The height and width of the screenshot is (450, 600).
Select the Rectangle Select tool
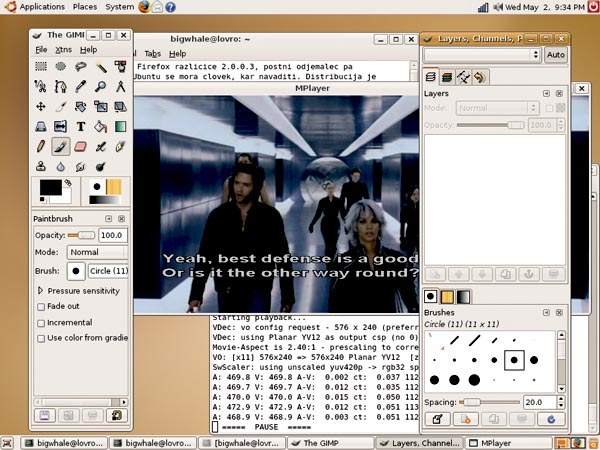point(41,67)
